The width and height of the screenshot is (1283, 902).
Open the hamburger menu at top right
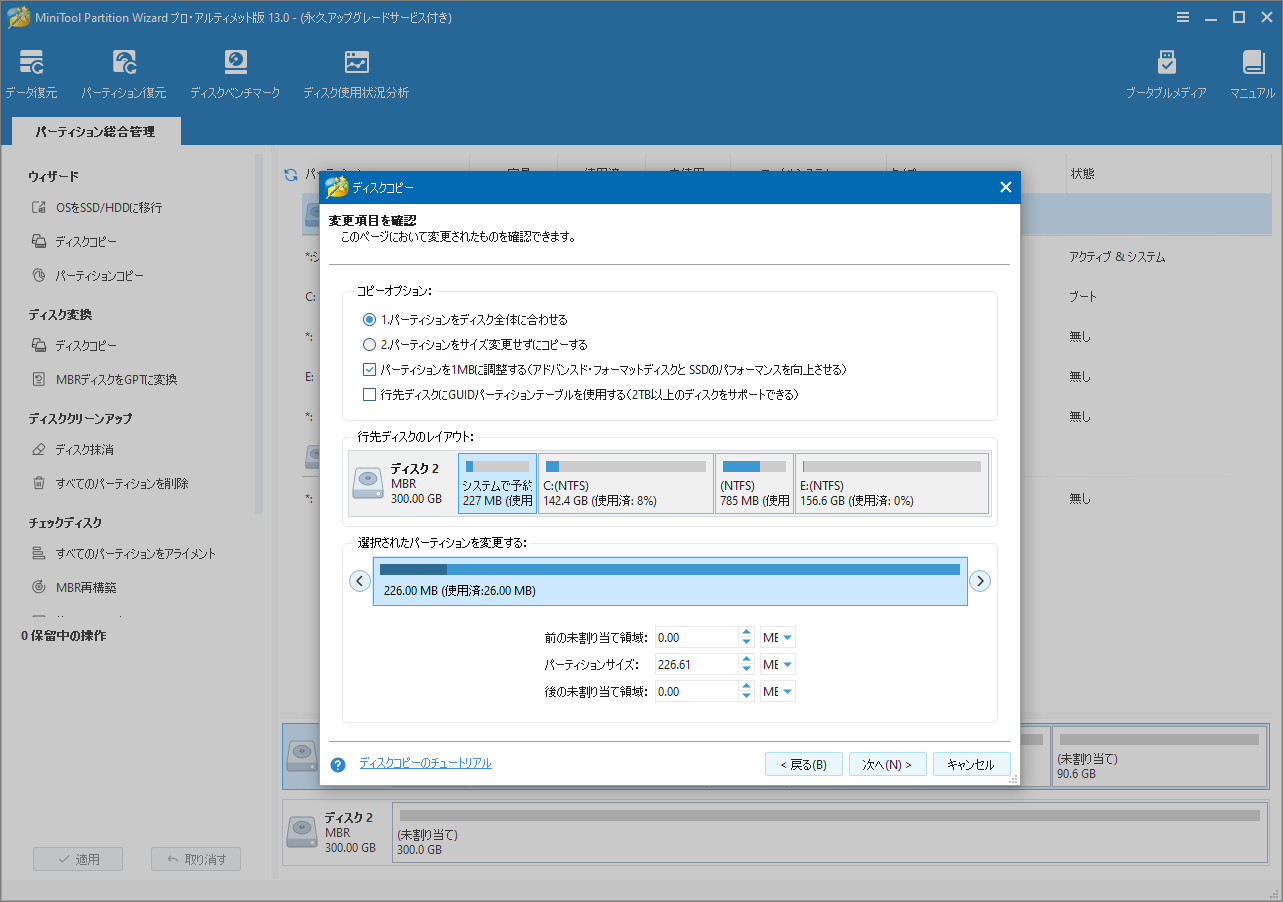pyautogui.click(x=1182, y=16)
